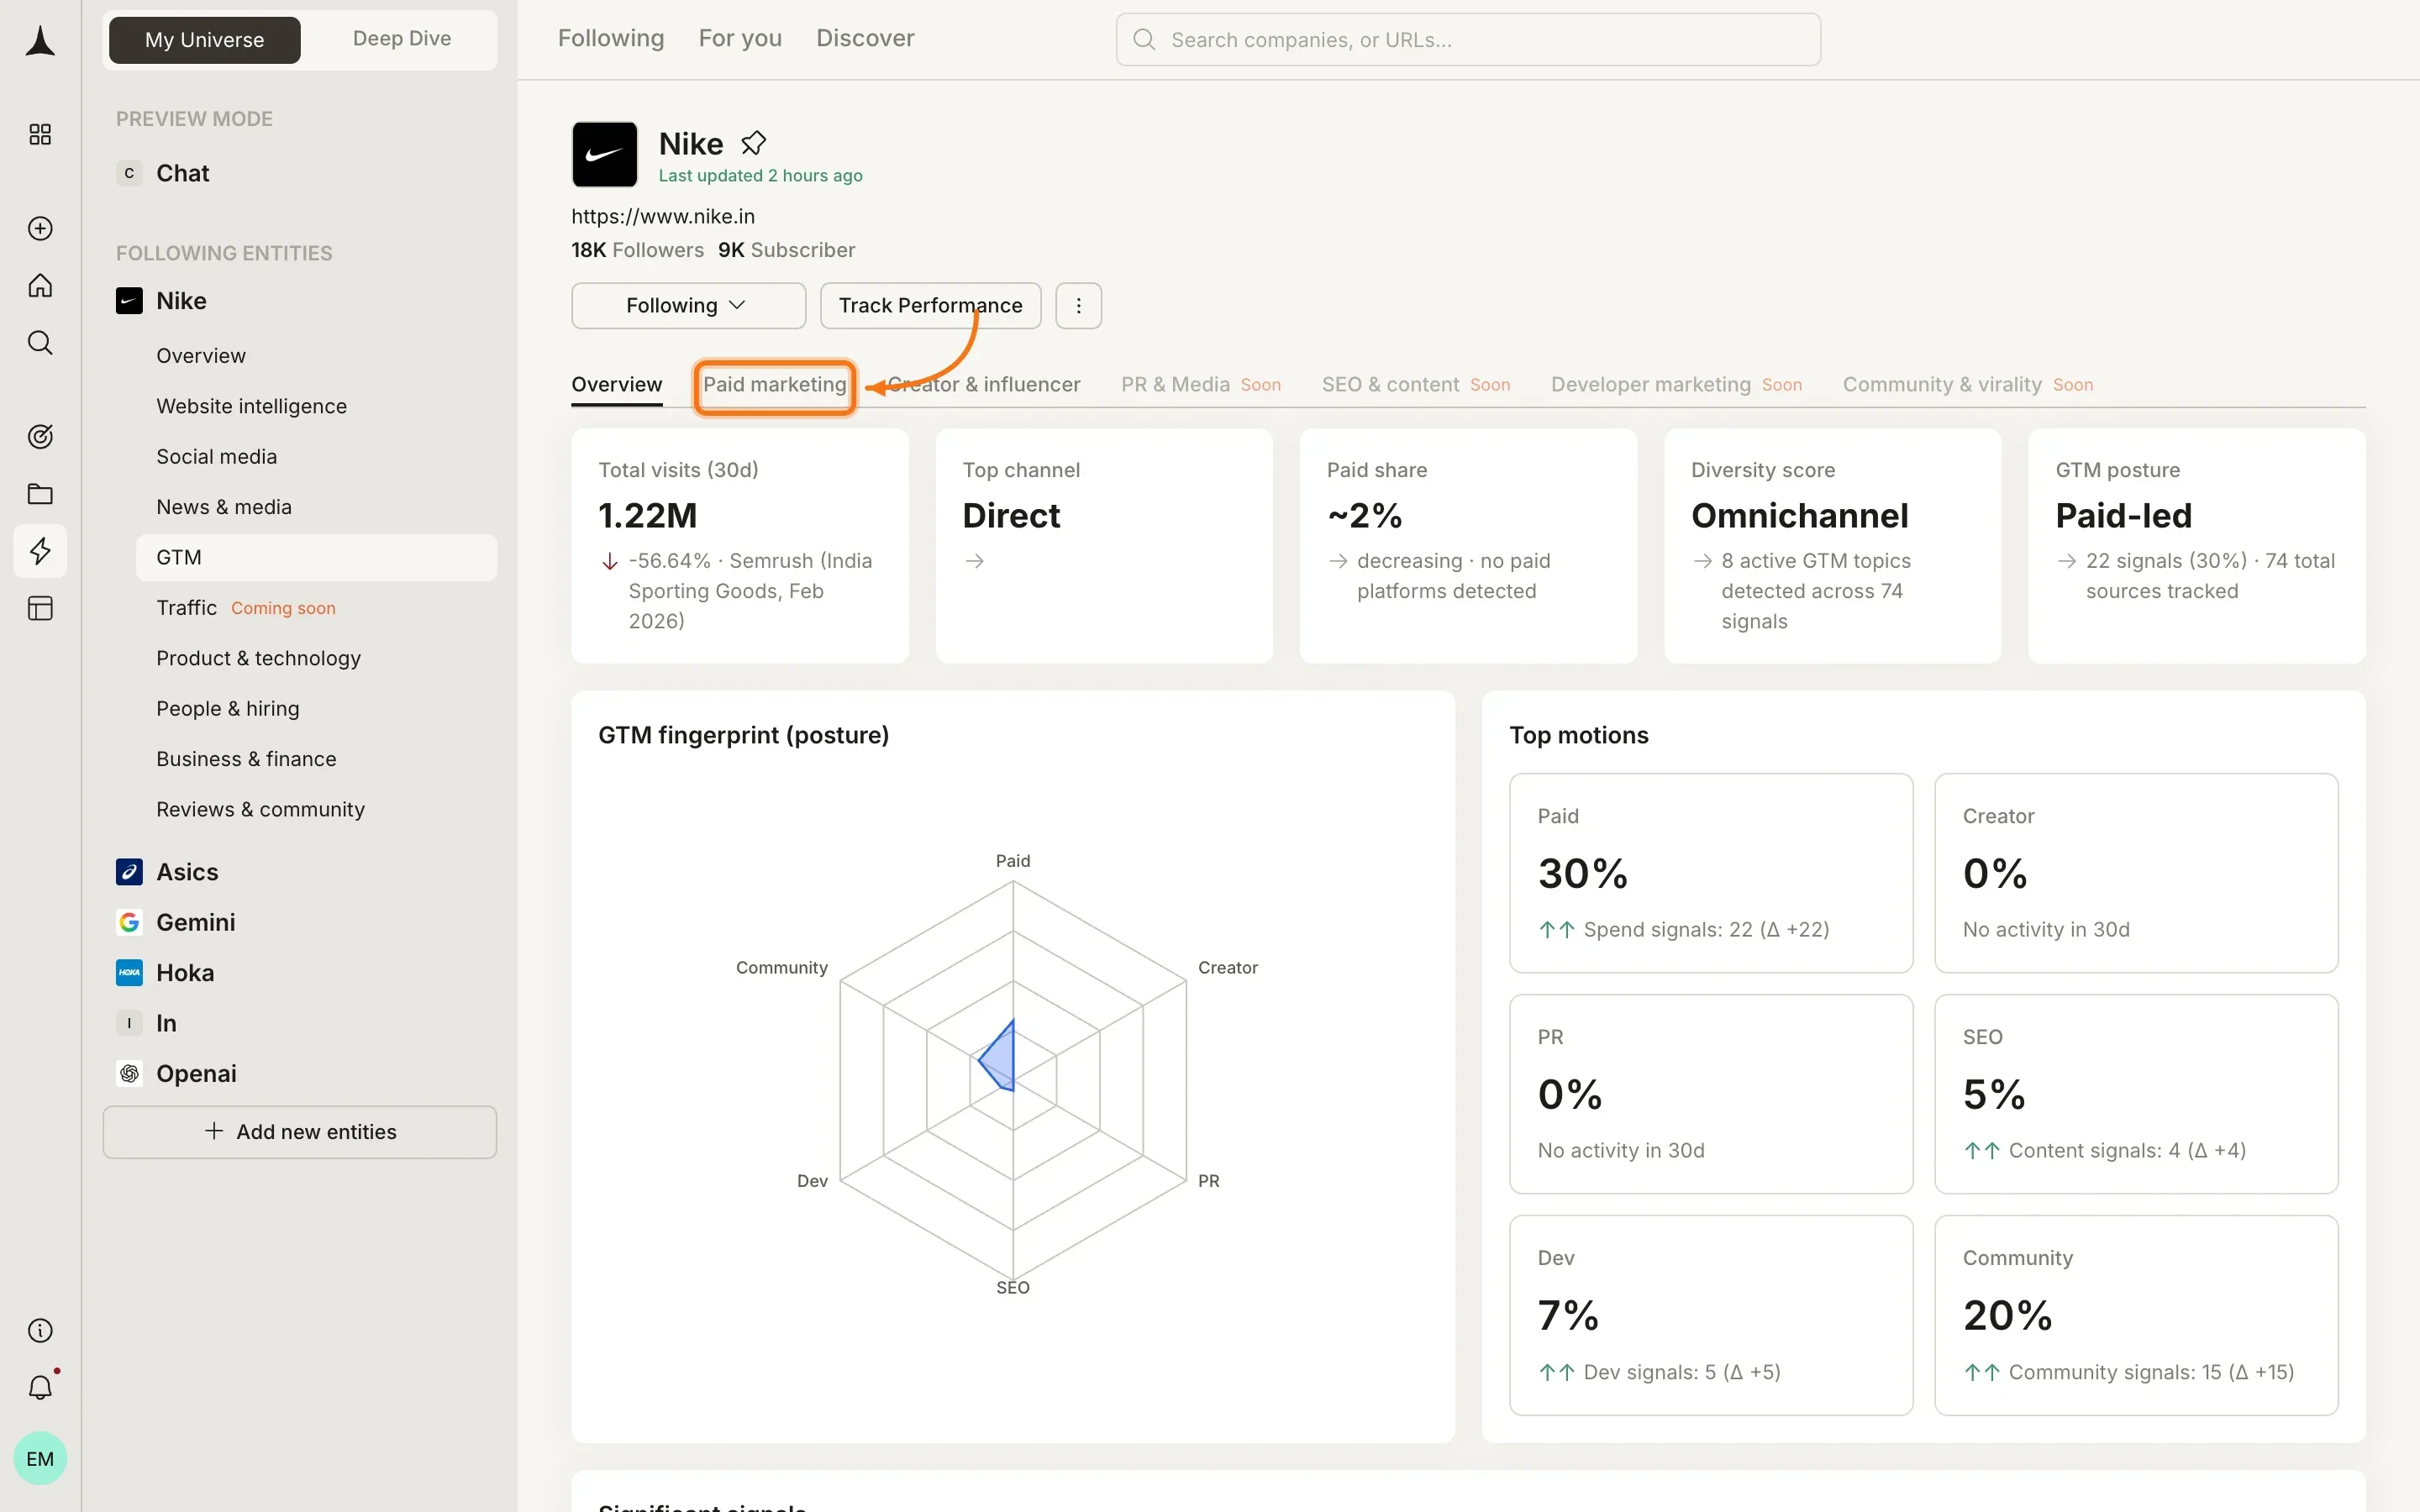Click the Total visits (30d) card

click(x=740, y=546)
